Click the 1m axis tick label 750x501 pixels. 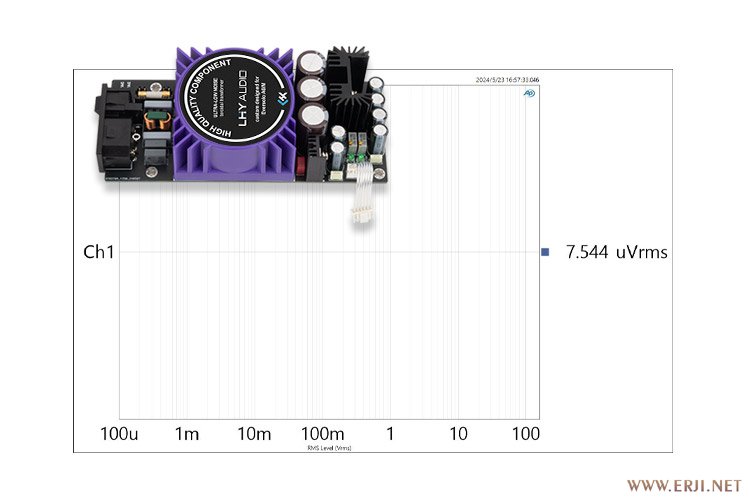(x=187, y=434)
